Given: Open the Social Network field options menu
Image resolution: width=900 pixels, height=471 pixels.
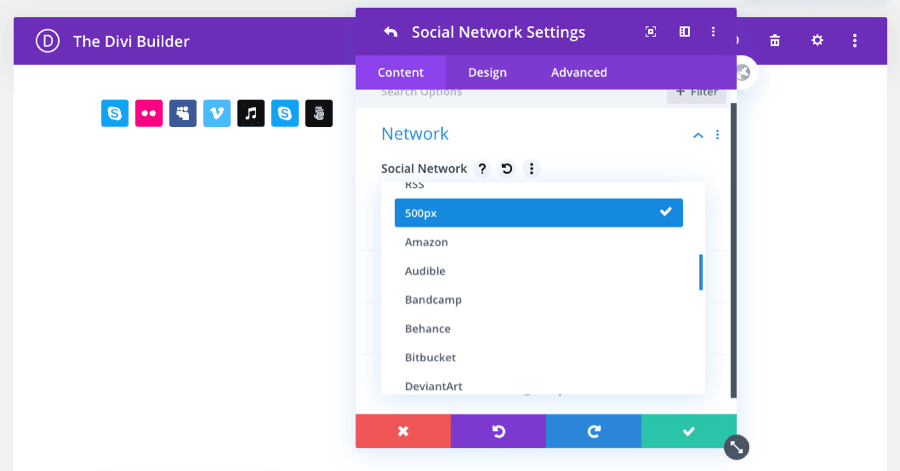Looking at the screenshot, I should click(532, 169).
